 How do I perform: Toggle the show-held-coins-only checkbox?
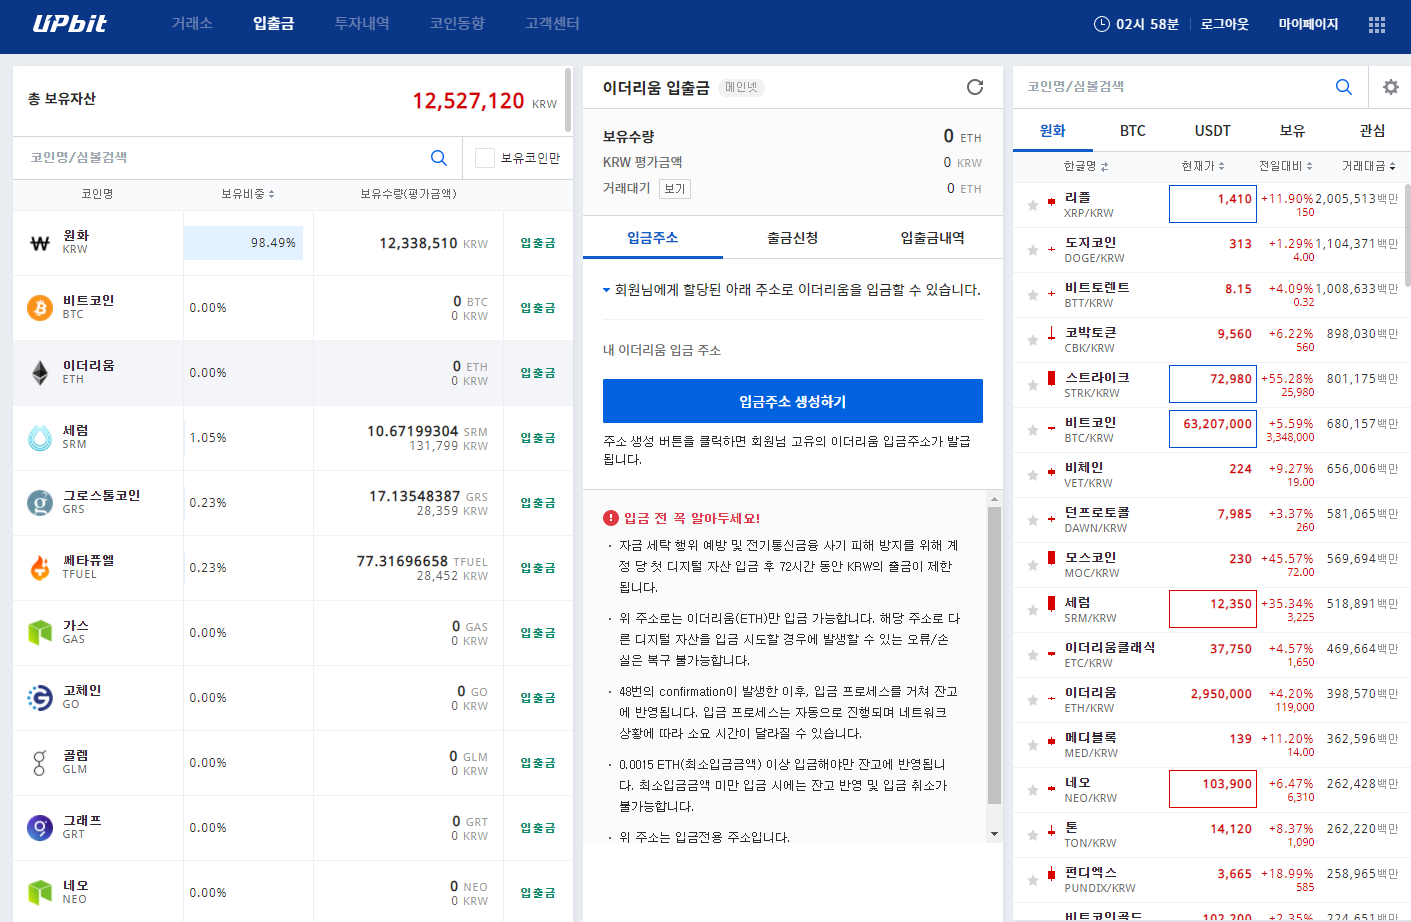pyautogui.click(x=485, y=158)
